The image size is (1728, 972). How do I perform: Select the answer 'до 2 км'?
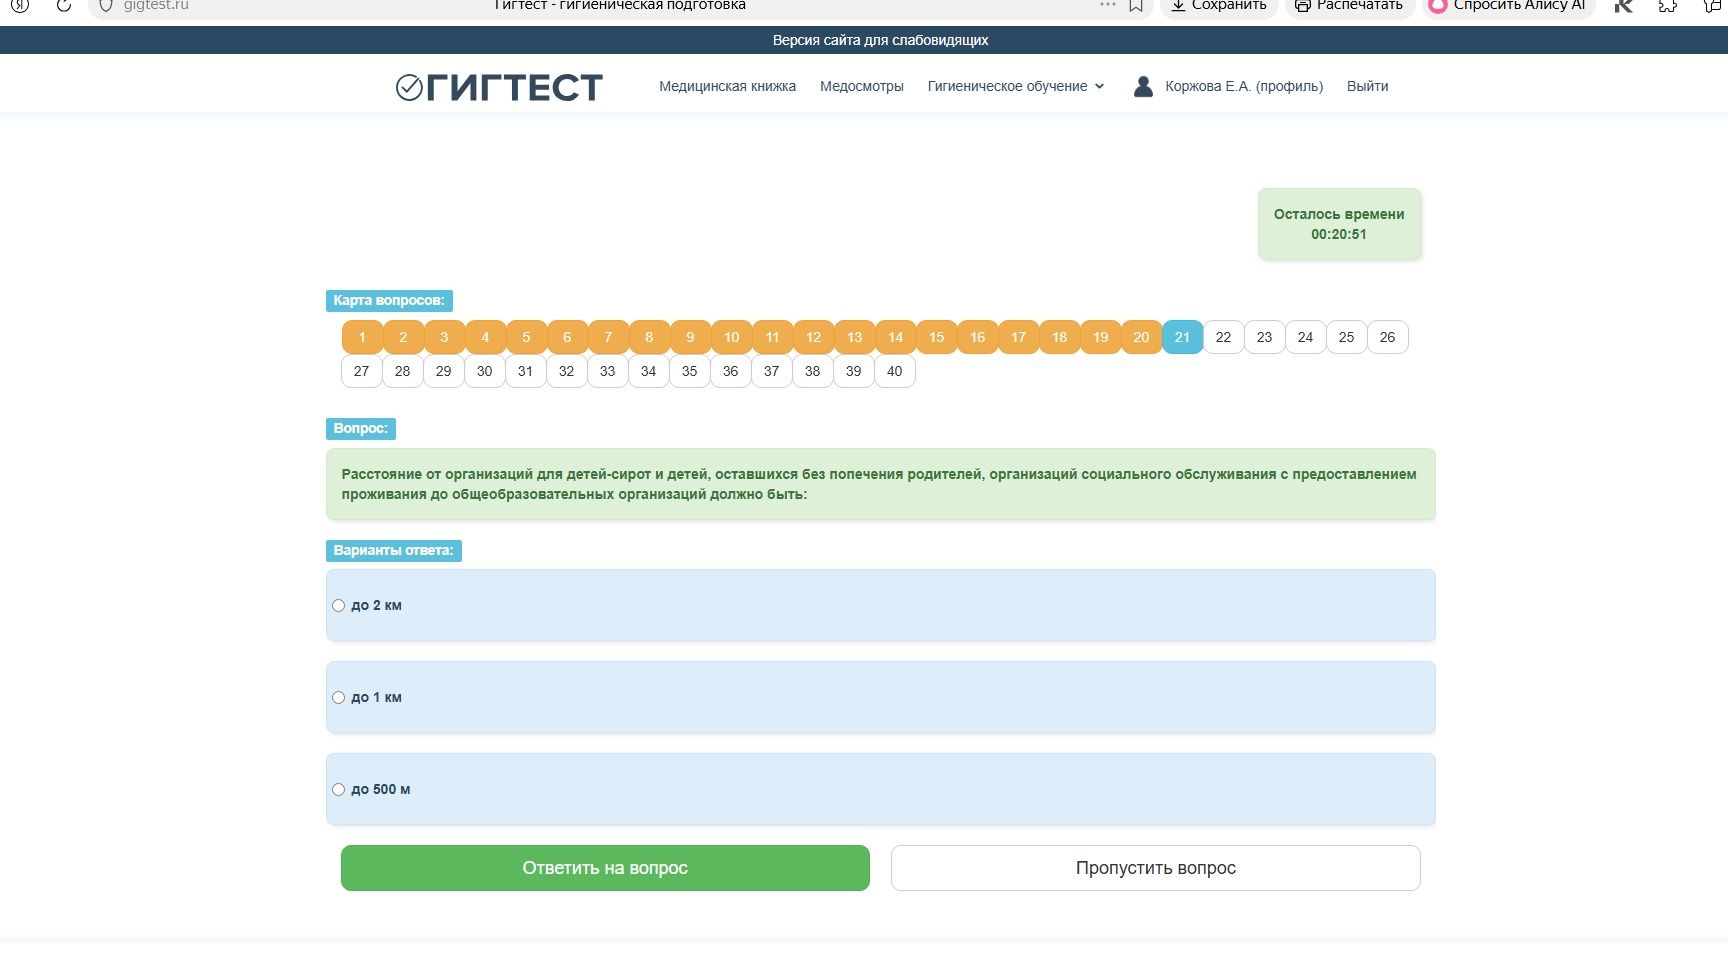pyautogui.click(x=338, y=605)
